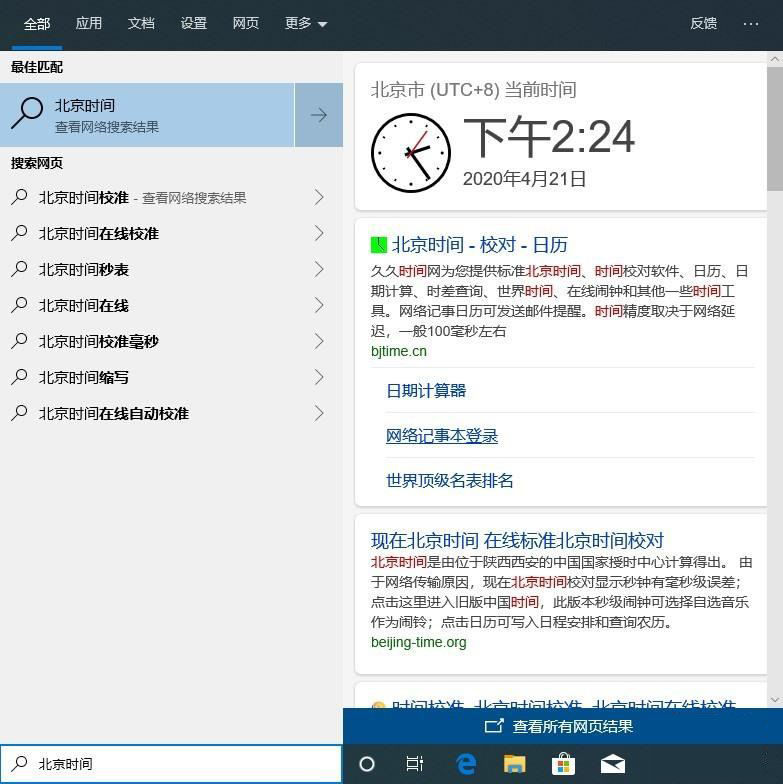Open 现在北京时间 在线标准北京时间校对 result
Screen dimensions: 783x784
coord(517,540)
